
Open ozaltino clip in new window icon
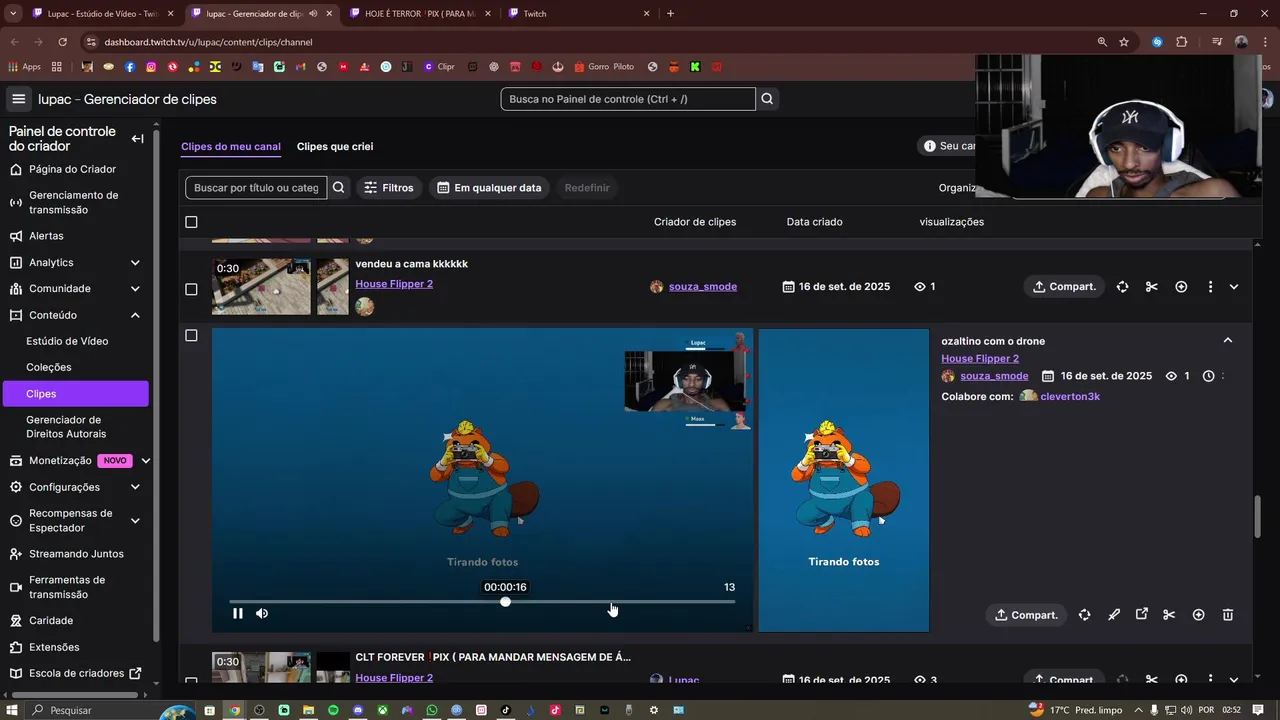(1141, 615)
